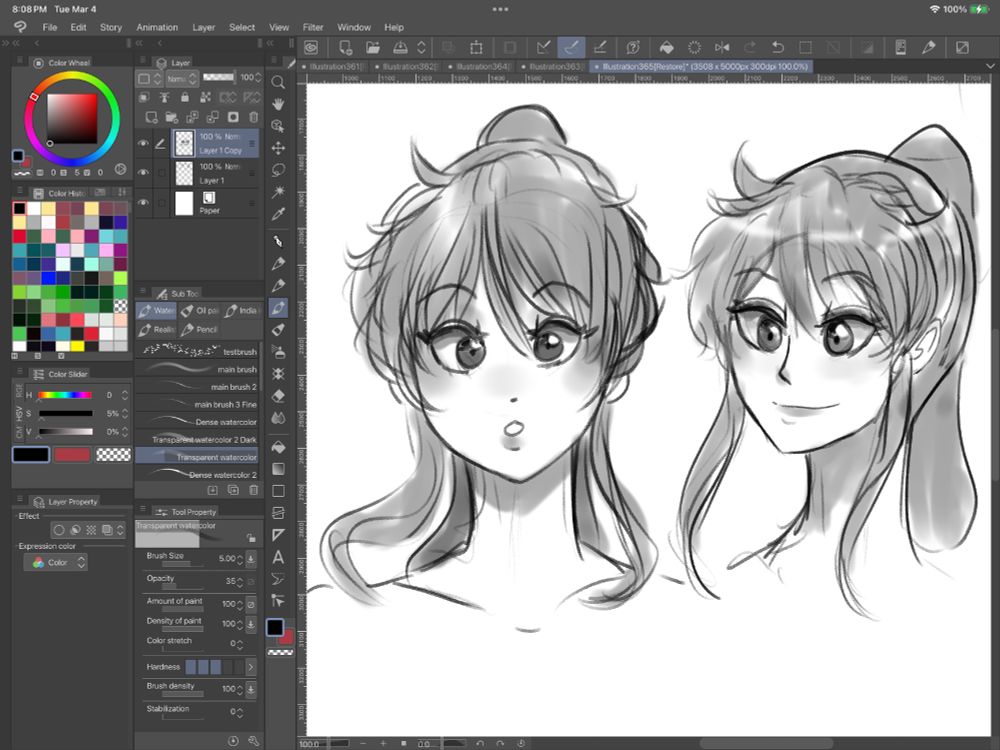Image resolution: width=1000 pixels, height=750 pixels.
Task: Select the Lasso selection tool
Action: pos(278,170)
